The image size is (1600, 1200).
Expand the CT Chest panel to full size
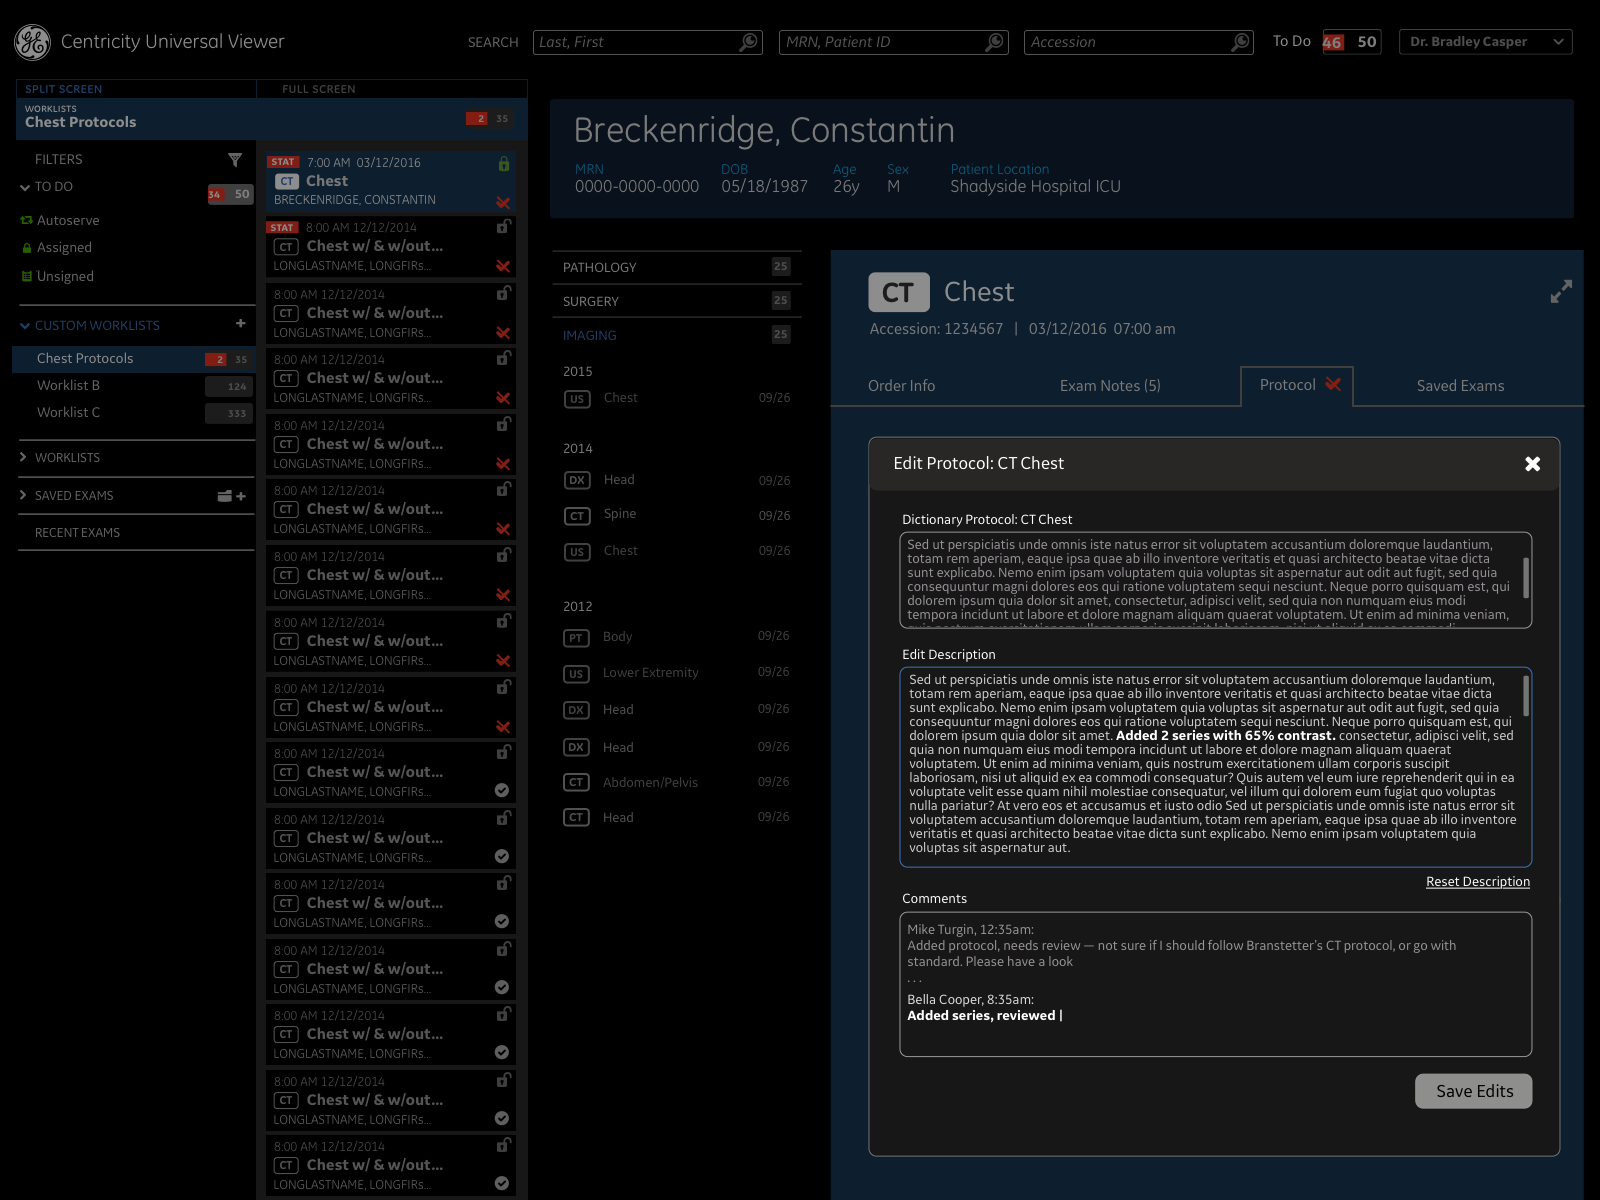tap(1561, 291)
